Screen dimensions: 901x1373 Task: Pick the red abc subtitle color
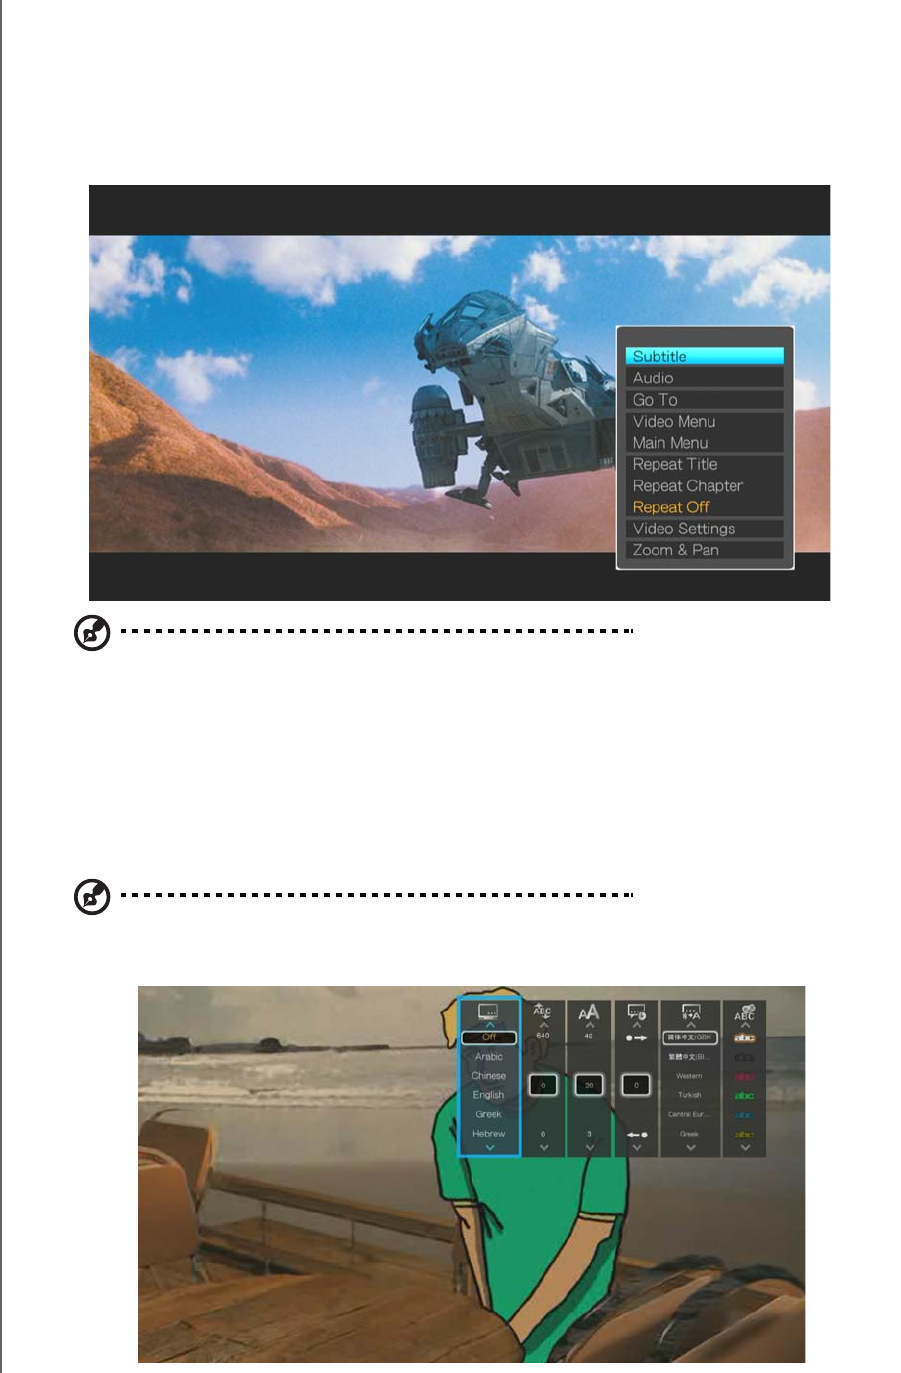click(x=745, y=1077)
